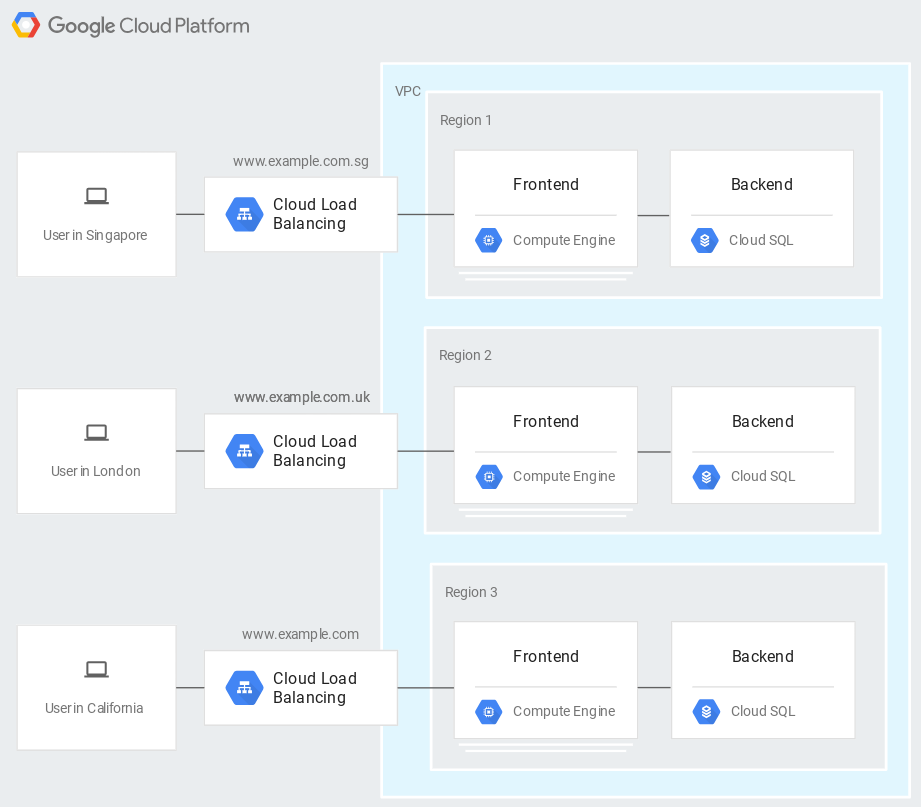Screen dimensions: 921x807
Task: Click the Cloud SQL icon in Region 1
Action: click(x=705, y=240)
